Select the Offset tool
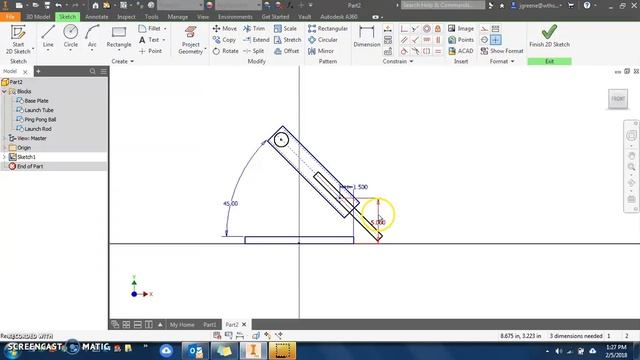640x360 pixels. pyautogui.click(x=287, y=51)
